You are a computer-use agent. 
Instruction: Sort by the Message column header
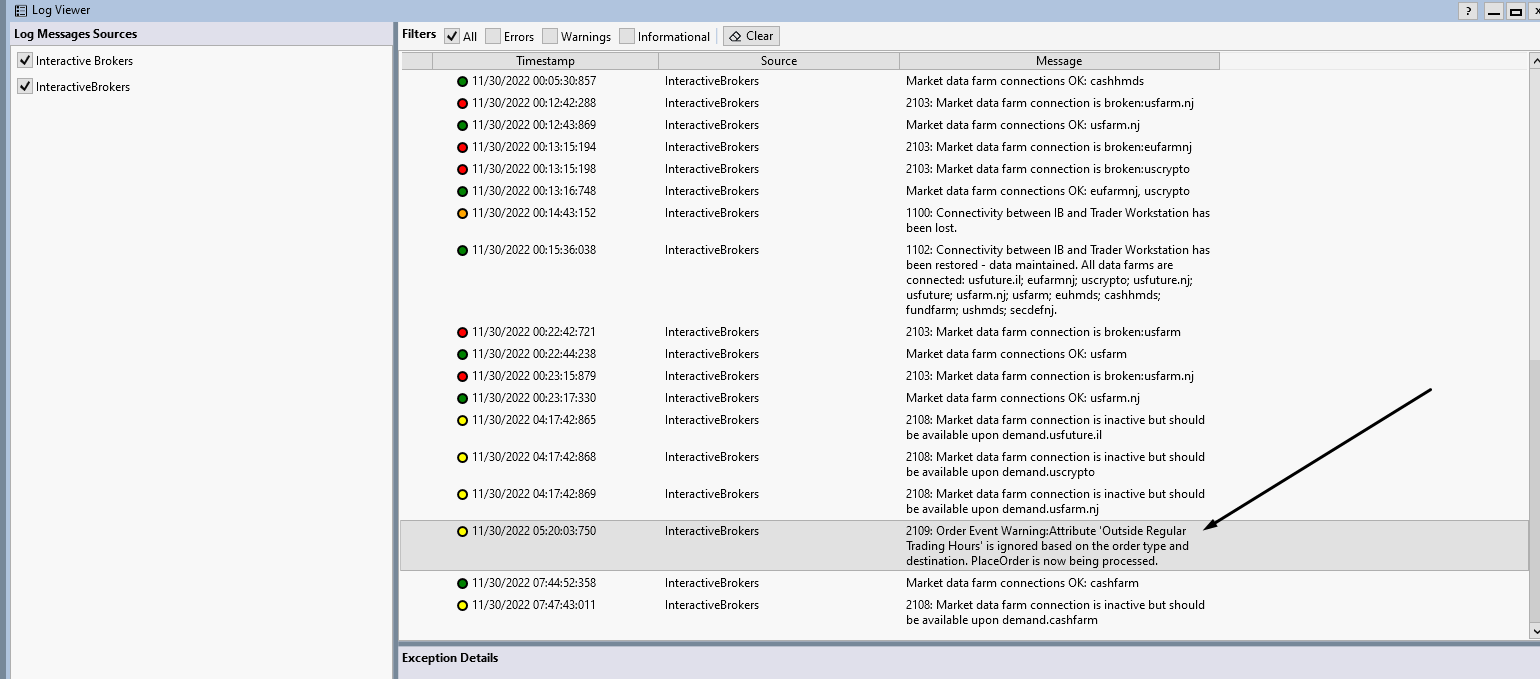coord(1059,61)
